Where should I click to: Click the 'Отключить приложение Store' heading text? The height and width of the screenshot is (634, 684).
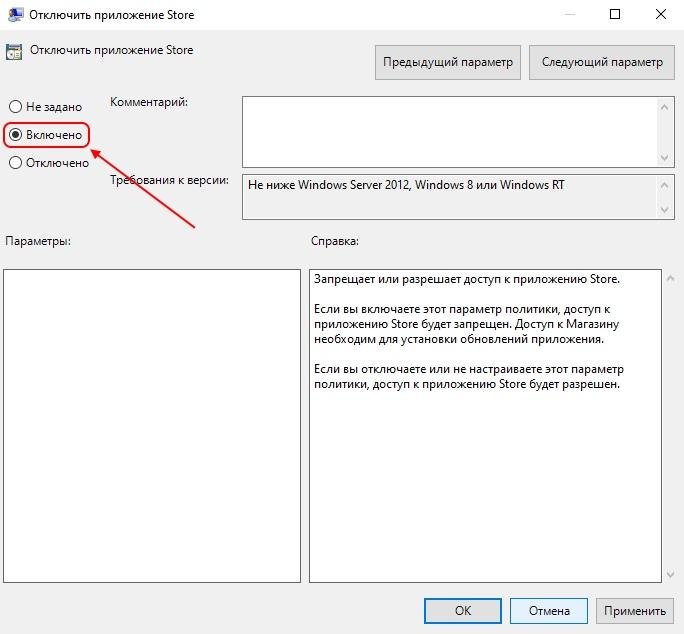111,50
